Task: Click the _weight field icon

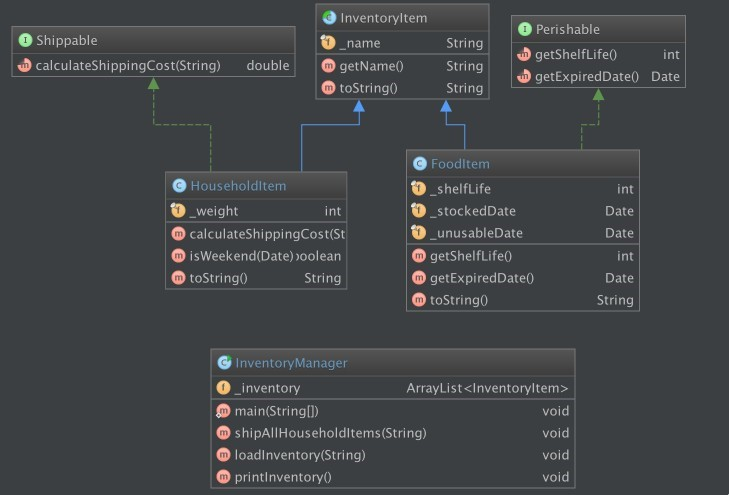Action: pyautogui.click(x=178, y=211)
